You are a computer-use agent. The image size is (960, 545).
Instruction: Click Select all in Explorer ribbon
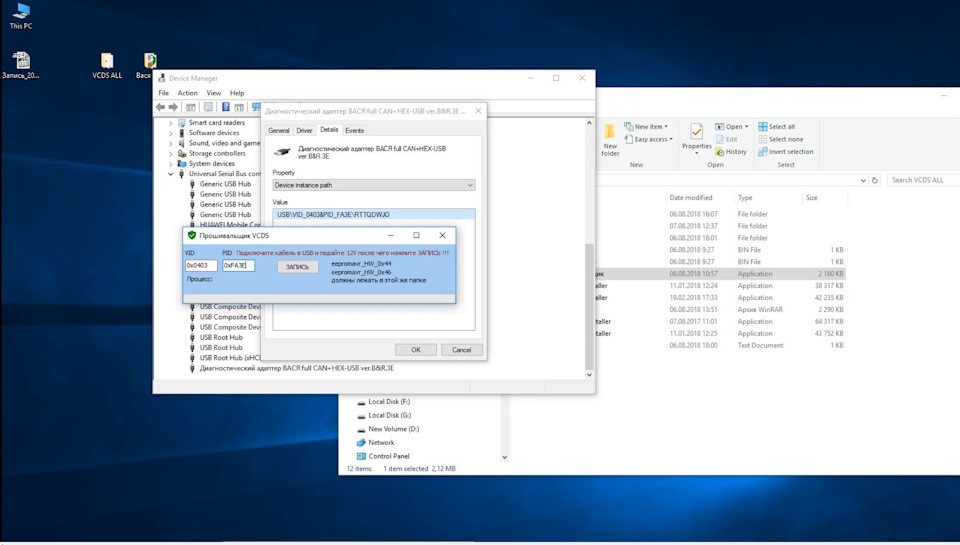tap(776, 127)
